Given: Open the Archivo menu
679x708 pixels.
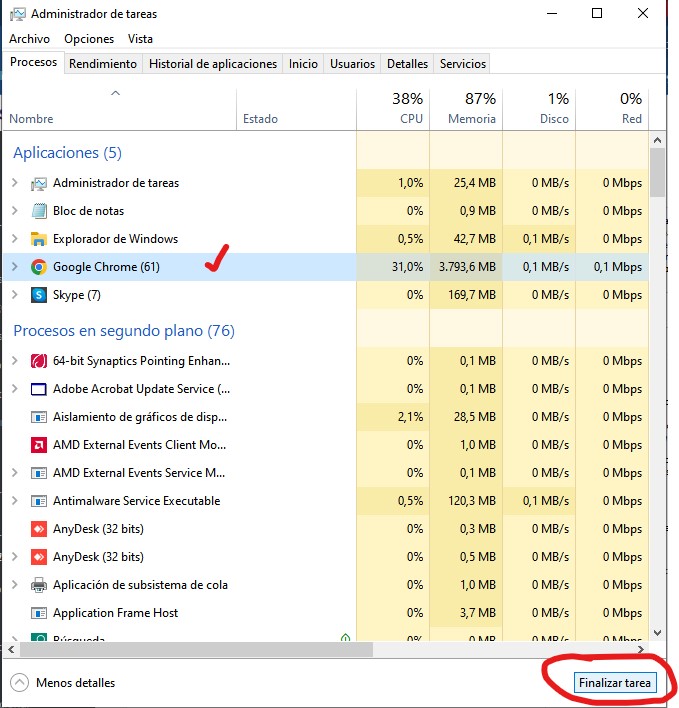Looking at the screenshot, I should pos(29,39).
